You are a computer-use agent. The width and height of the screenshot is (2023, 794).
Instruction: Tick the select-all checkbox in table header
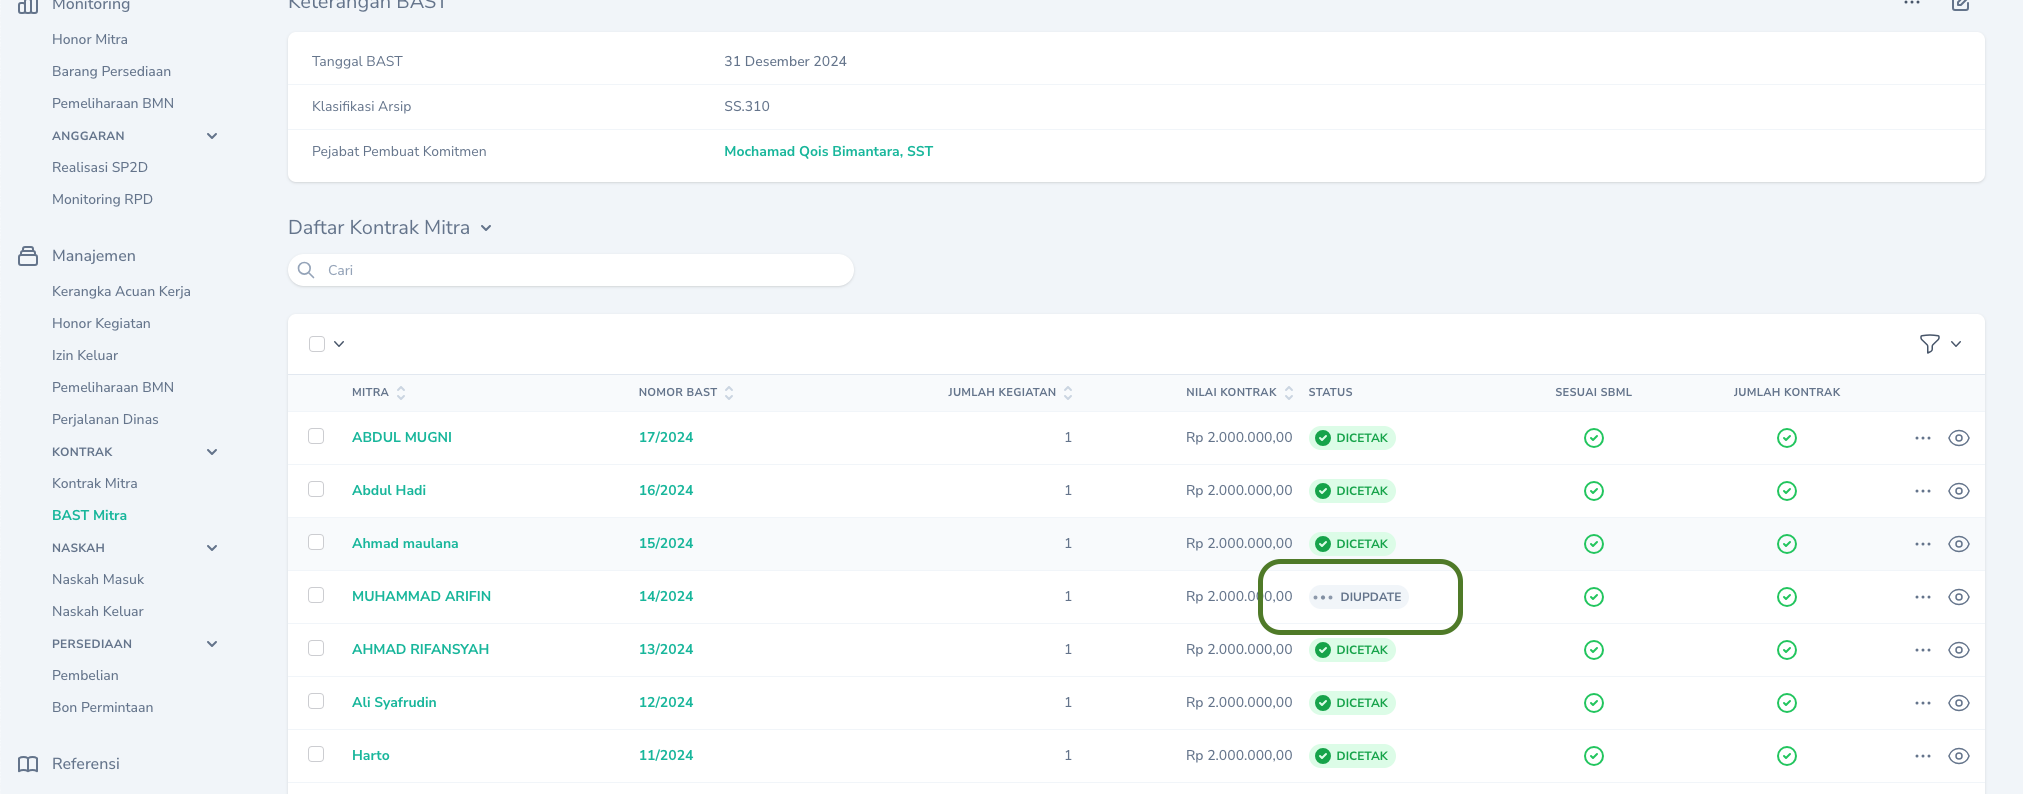tap(317, 344)
